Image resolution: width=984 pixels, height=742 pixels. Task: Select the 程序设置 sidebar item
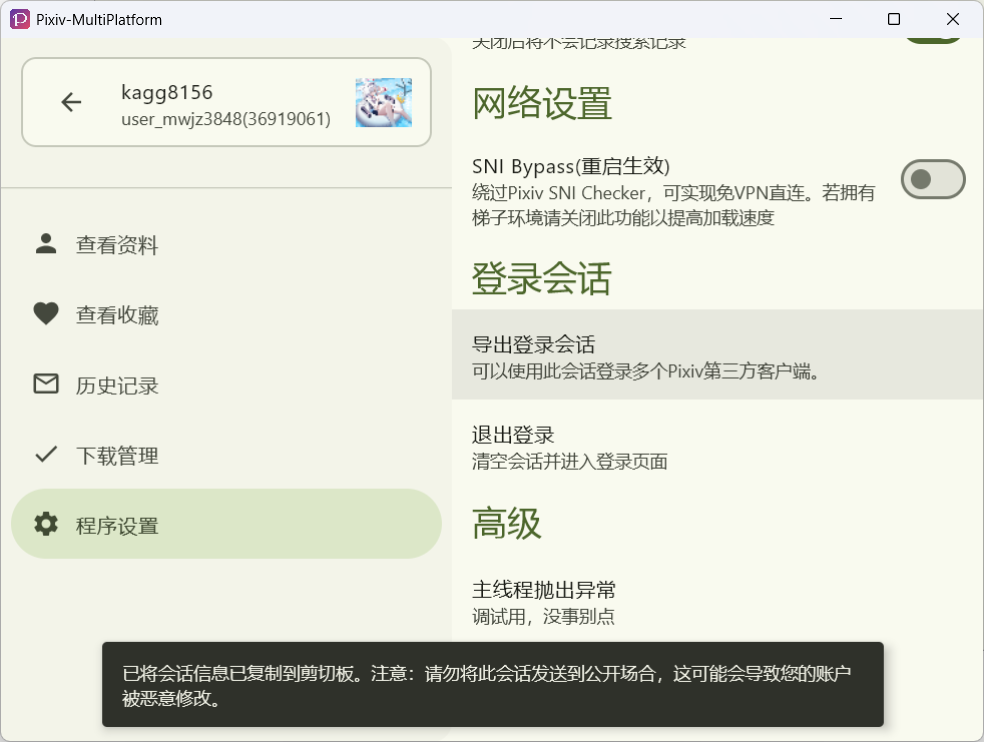(x=227, y=524)
